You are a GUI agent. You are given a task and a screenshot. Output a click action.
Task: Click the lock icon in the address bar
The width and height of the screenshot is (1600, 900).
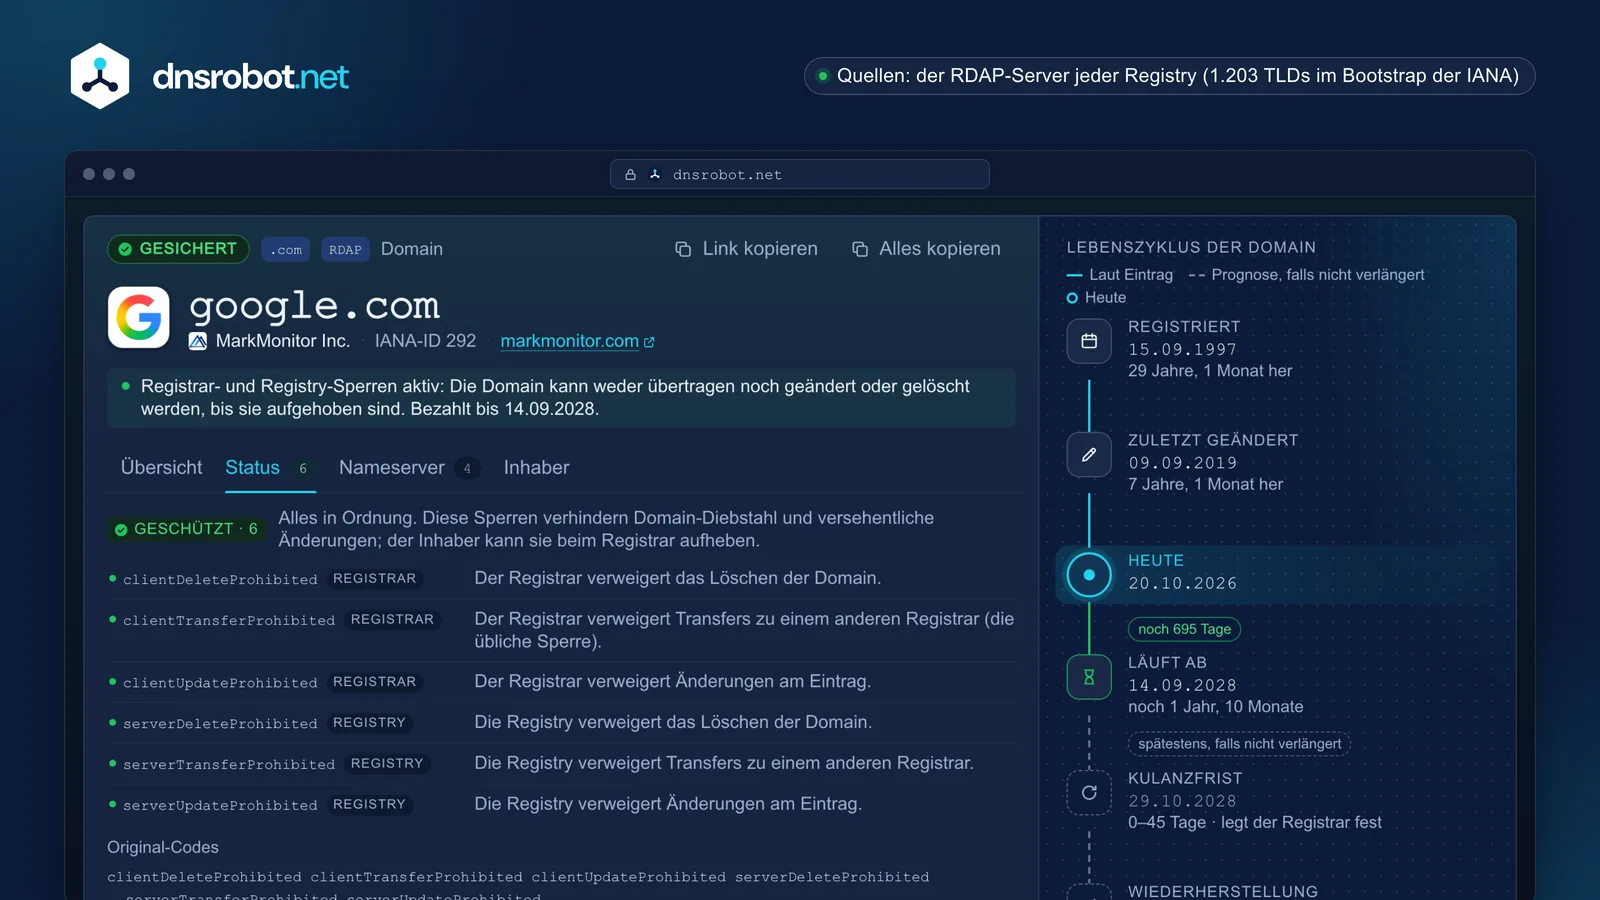click(630, 175)
